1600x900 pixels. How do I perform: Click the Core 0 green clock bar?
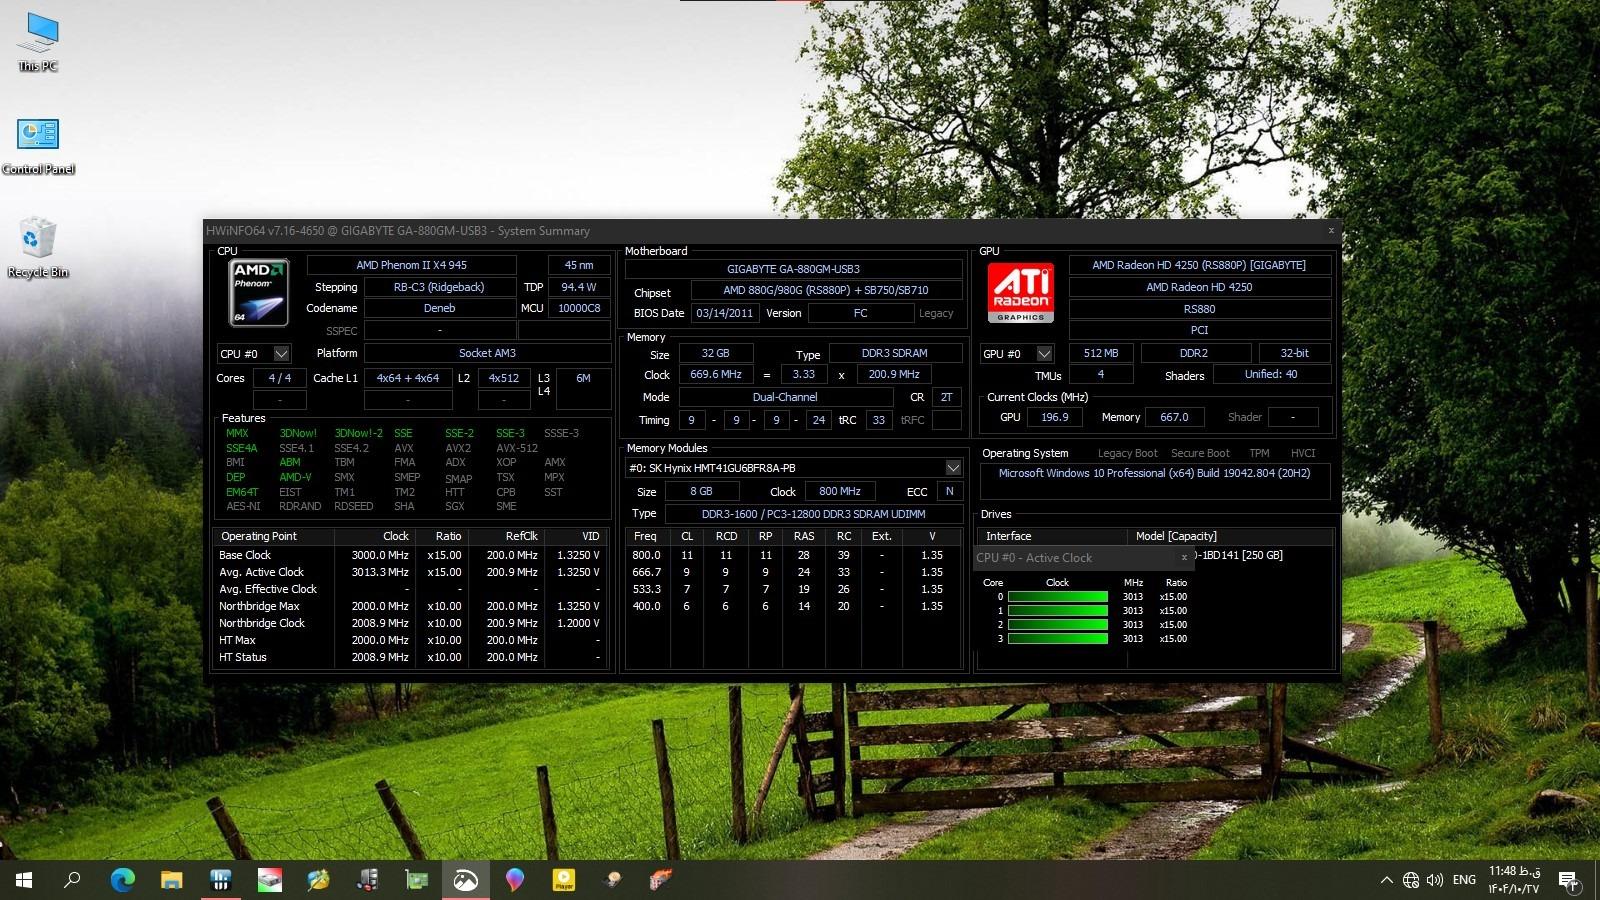coord(1057,597)
